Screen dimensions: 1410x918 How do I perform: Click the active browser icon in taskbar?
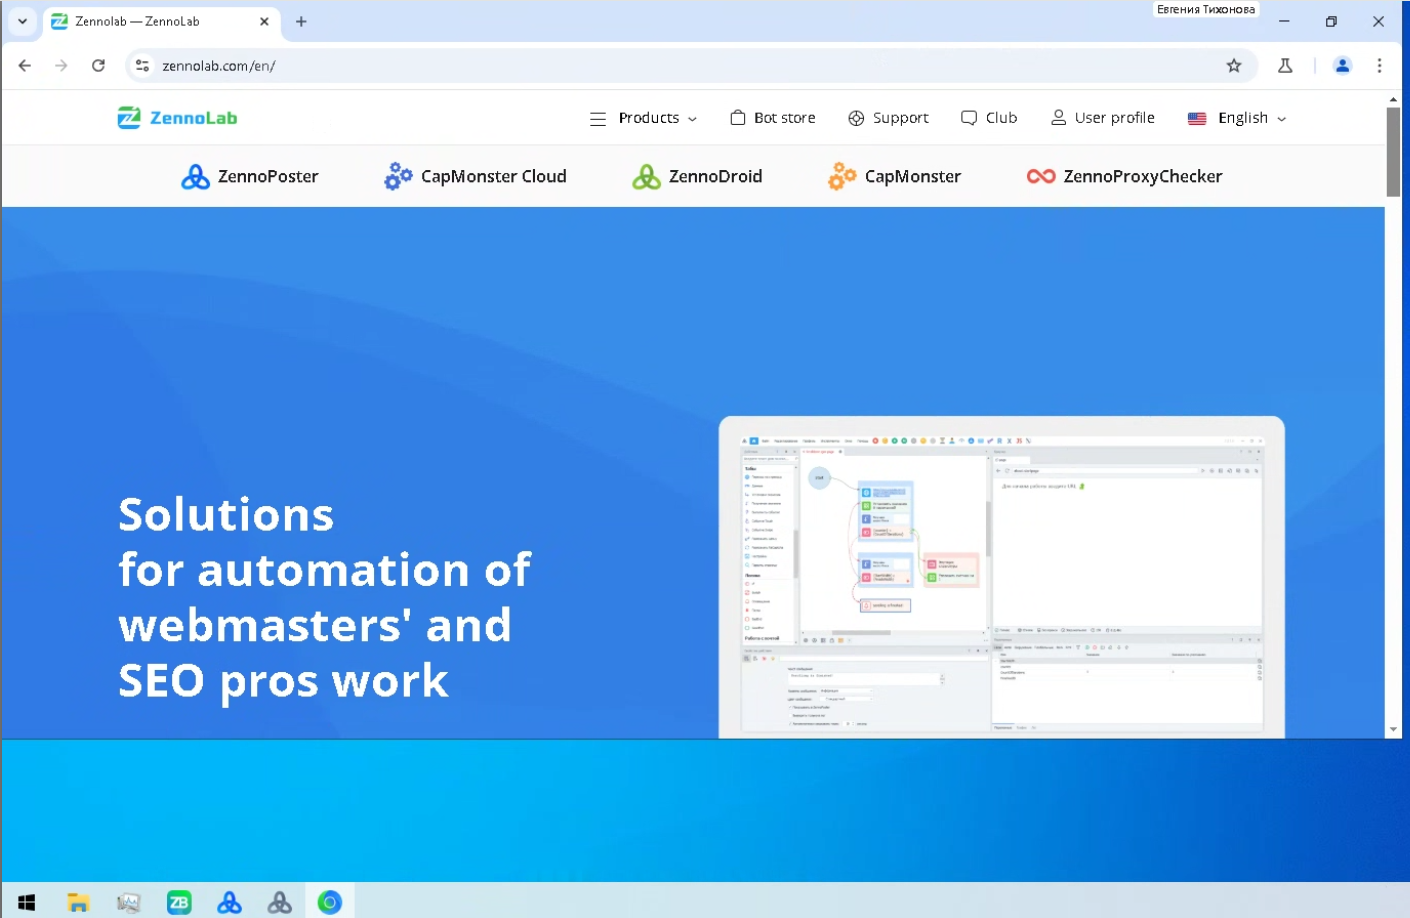tap(330, 902)
